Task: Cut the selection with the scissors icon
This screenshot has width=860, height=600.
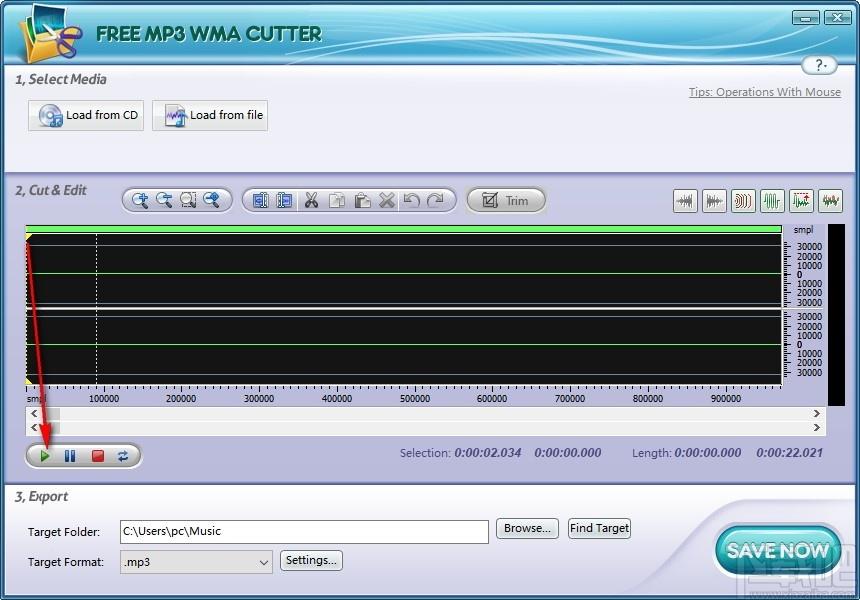Action: tap(312, 201)
